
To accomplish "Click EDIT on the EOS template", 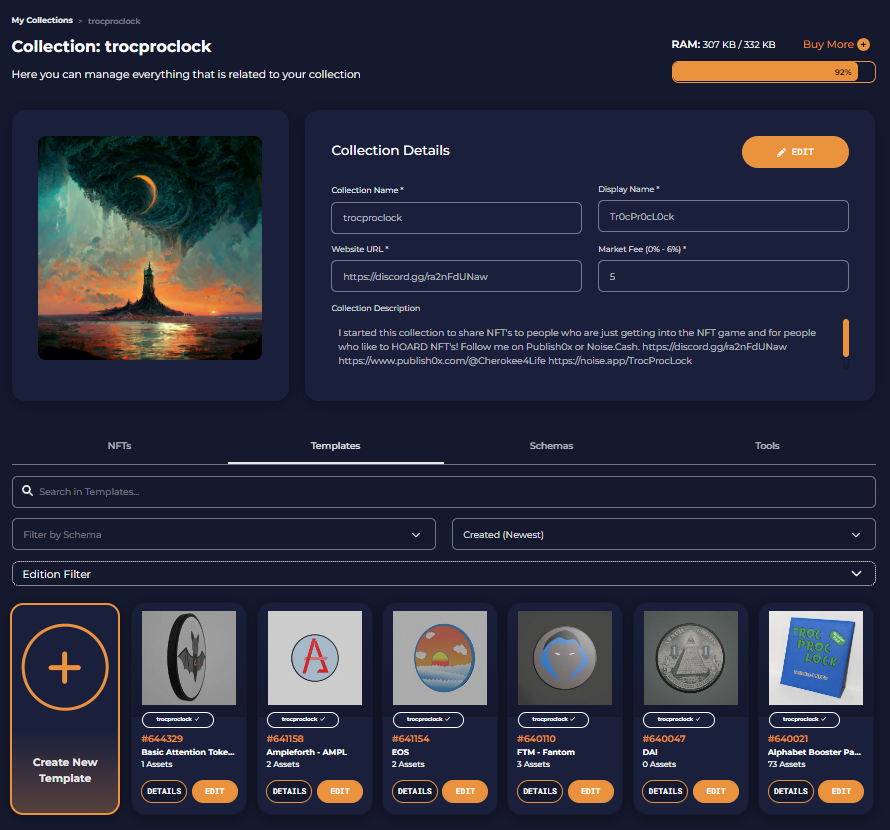I will pos(465,791).
